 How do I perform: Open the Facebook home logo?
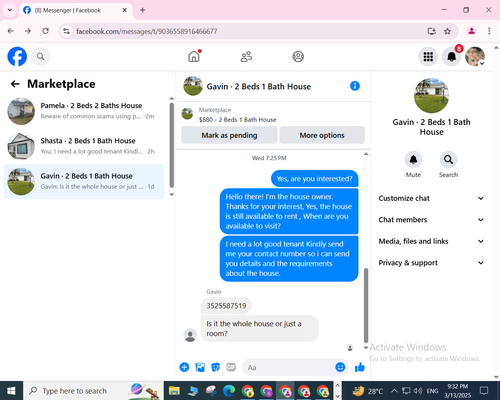coord(17,56)
